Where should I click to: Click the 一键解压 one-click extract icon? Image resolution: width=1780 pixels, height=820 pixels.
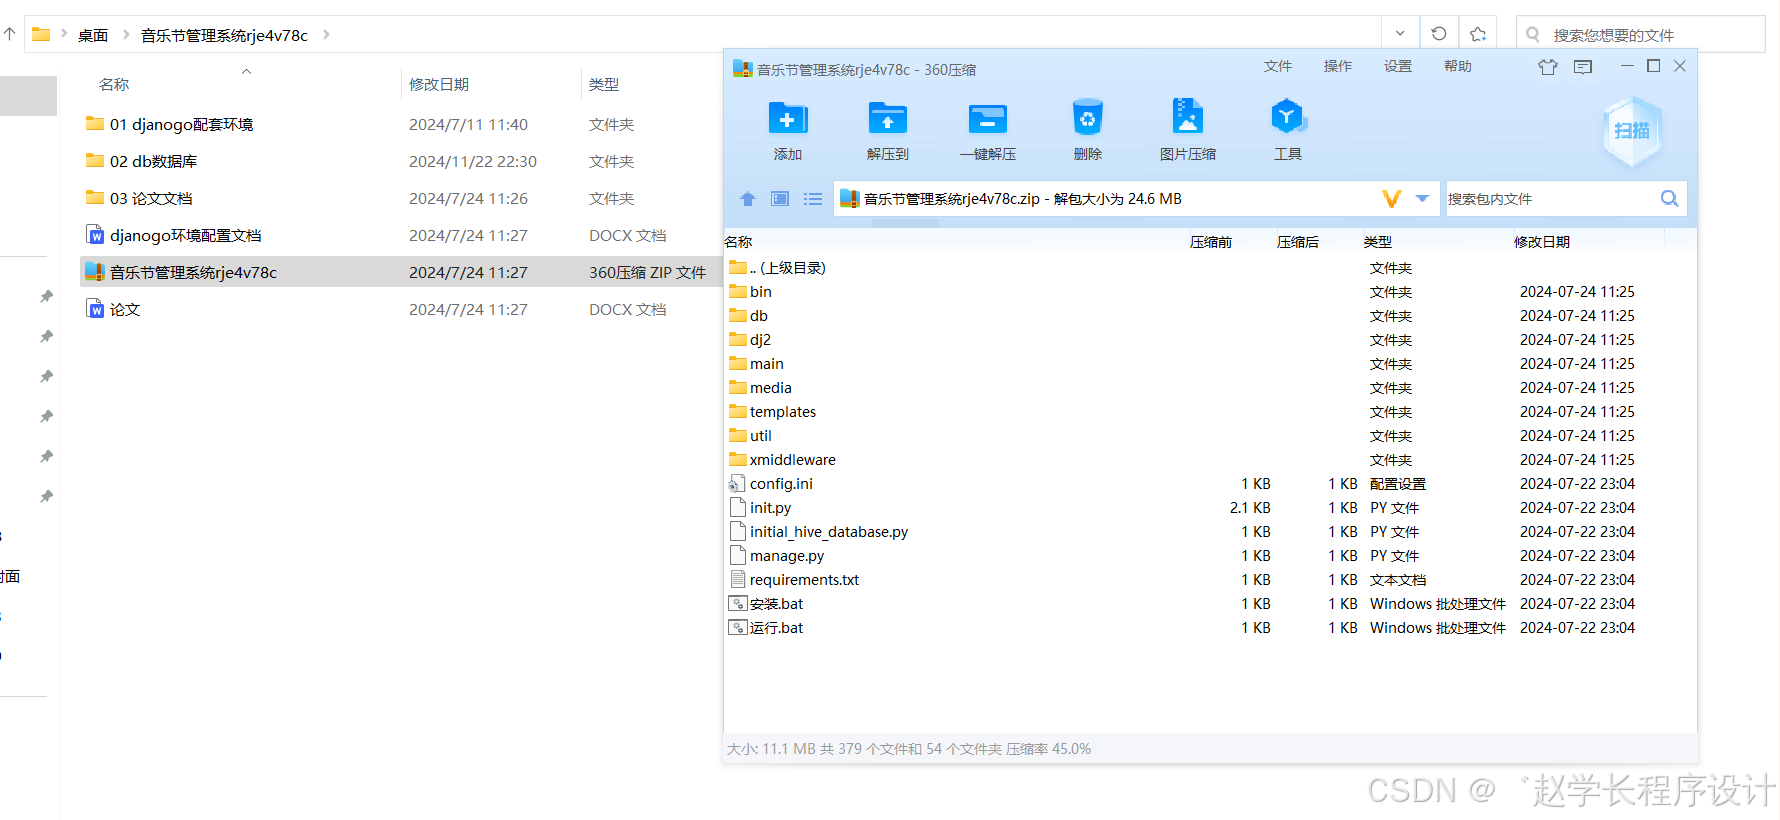pyautogui.click(x=987, y=119)
